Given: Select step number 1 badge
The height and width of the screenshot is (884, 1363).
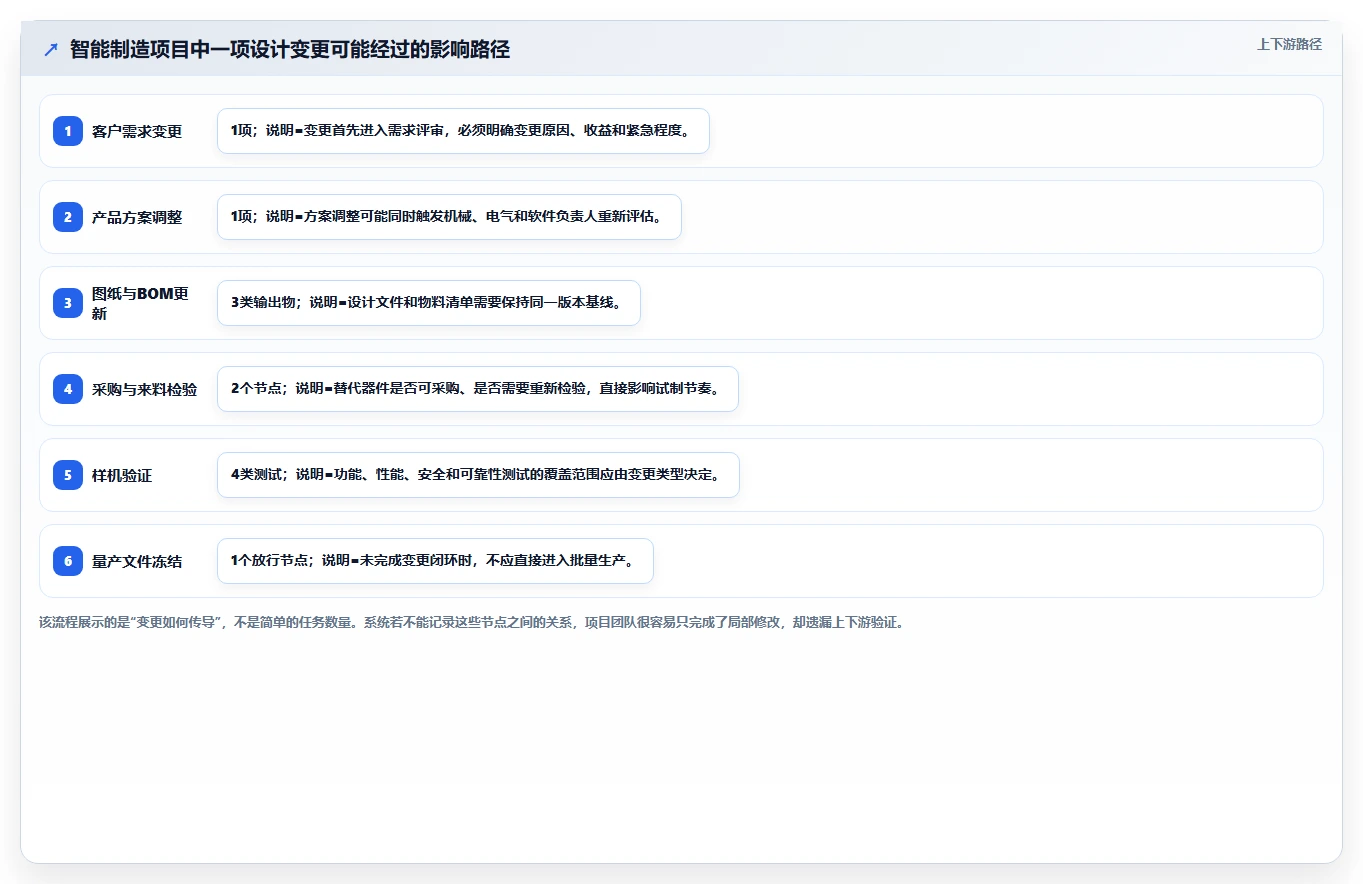Looking at the screenshot, I should [x=68, y=131].
